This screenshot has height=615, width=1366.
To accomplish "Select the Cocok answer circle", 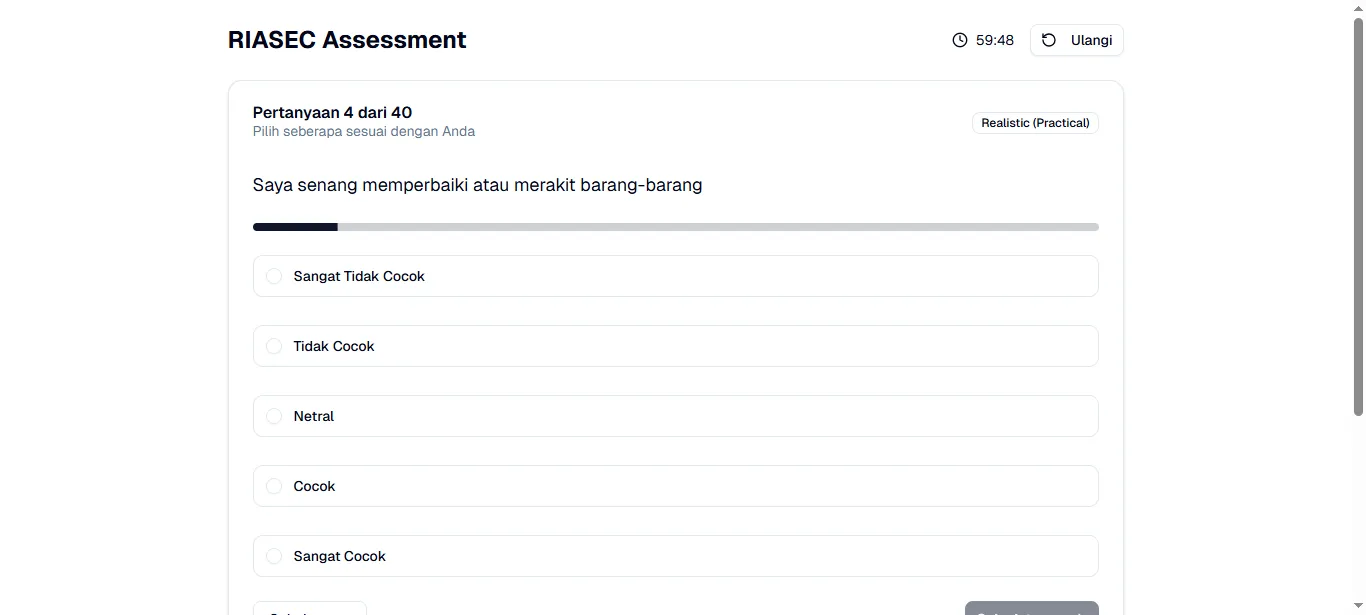I will [273, 486].
